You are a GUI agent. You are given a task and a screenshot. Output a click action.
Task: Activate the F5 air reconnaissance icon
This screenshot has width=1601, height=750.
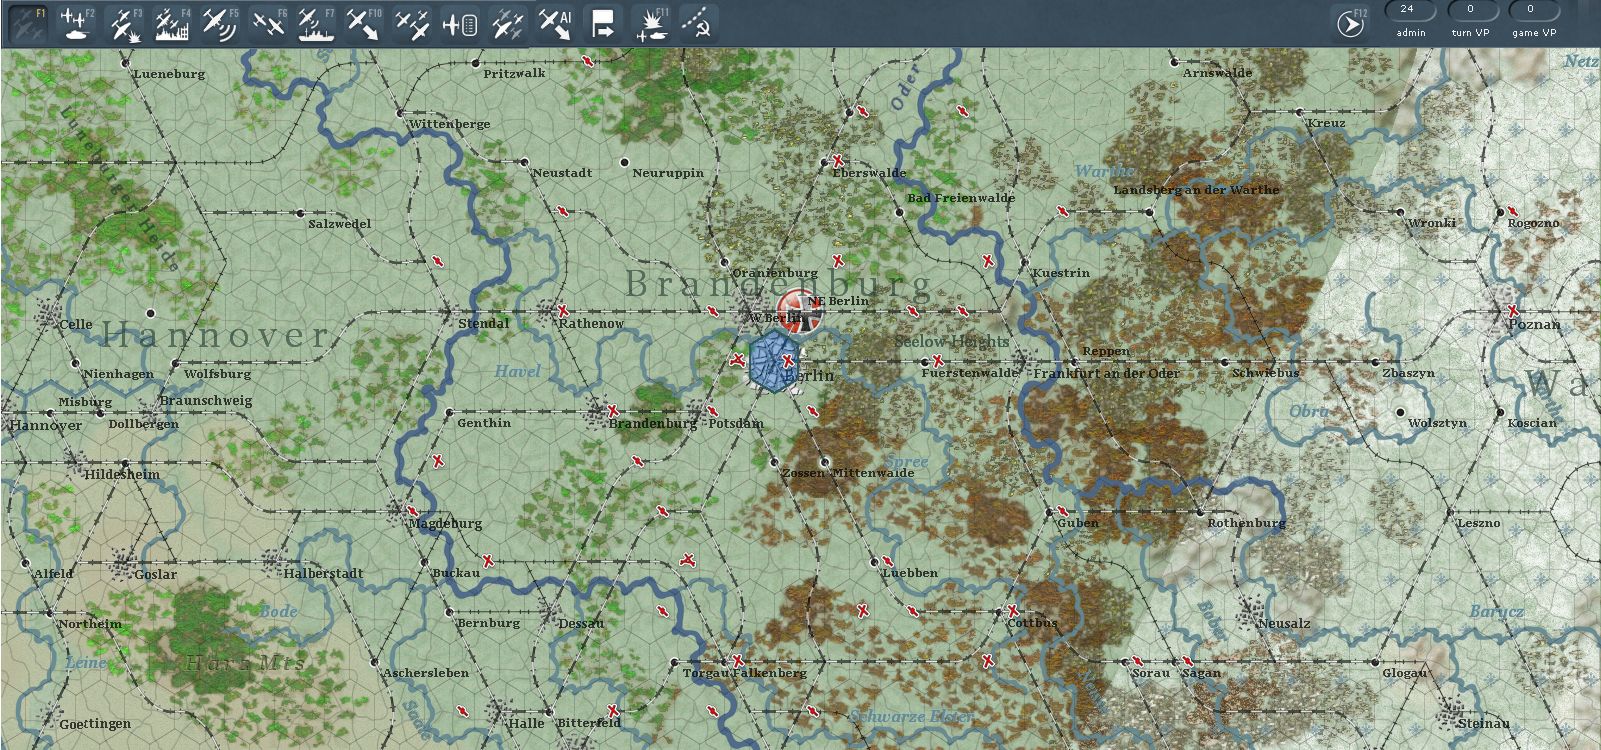219,23
